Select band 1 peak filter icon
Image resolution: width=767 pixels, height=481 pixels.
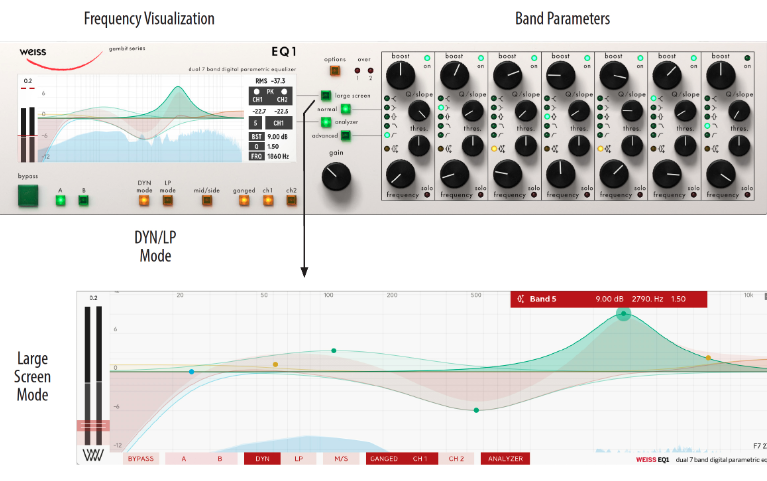pyautogui.click(x=387, y=116)
